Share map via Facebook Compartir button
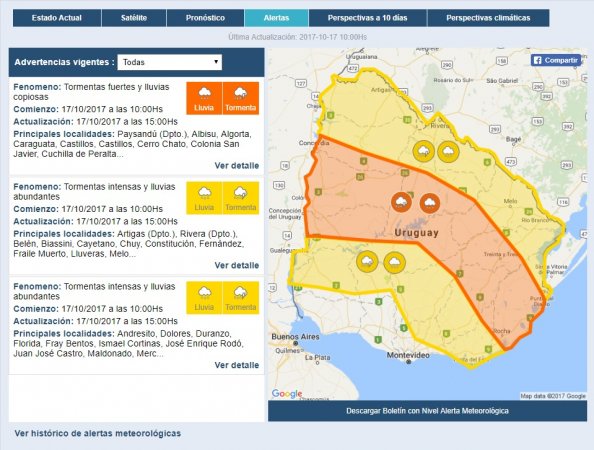This screenshot has height=450, width=594. pos(555,60)
